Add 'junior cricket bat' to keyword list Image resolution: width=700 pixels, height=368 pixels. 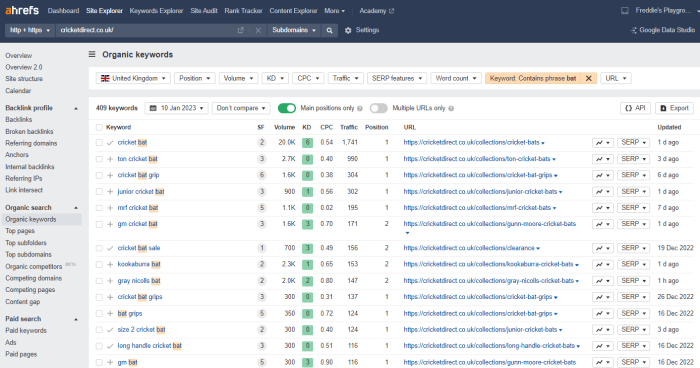tap(110, 192)
